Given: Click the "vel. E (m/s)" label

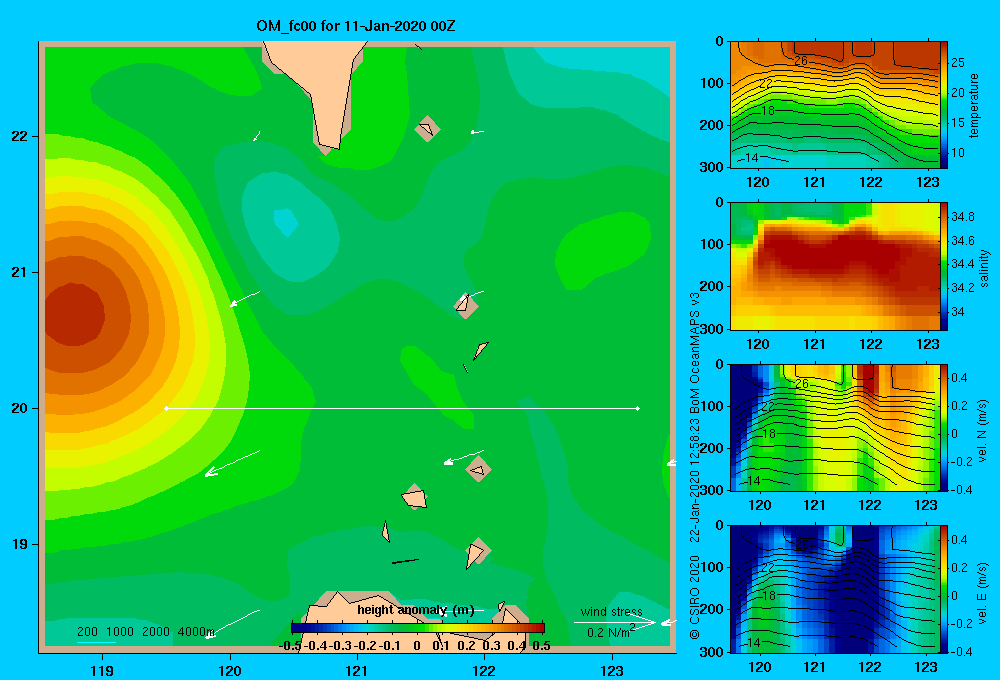Looking at the screenshot, I should pyautogui.click(x=982, y=593).
